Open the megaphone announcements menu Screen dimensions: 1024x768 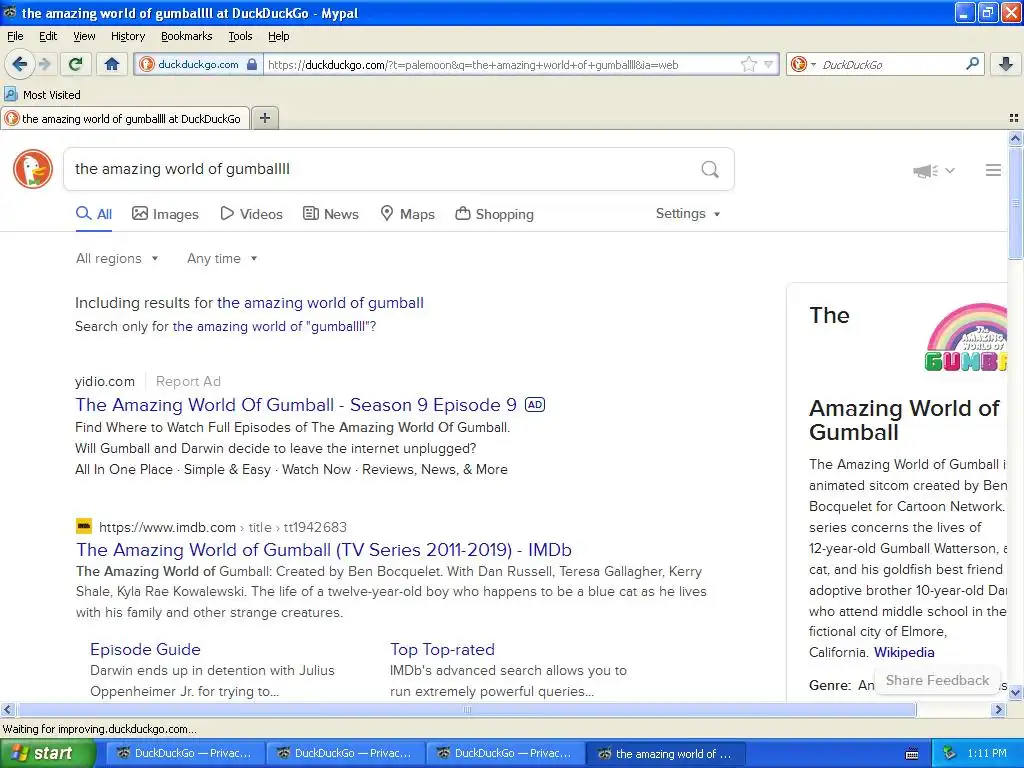pos(934,171)
